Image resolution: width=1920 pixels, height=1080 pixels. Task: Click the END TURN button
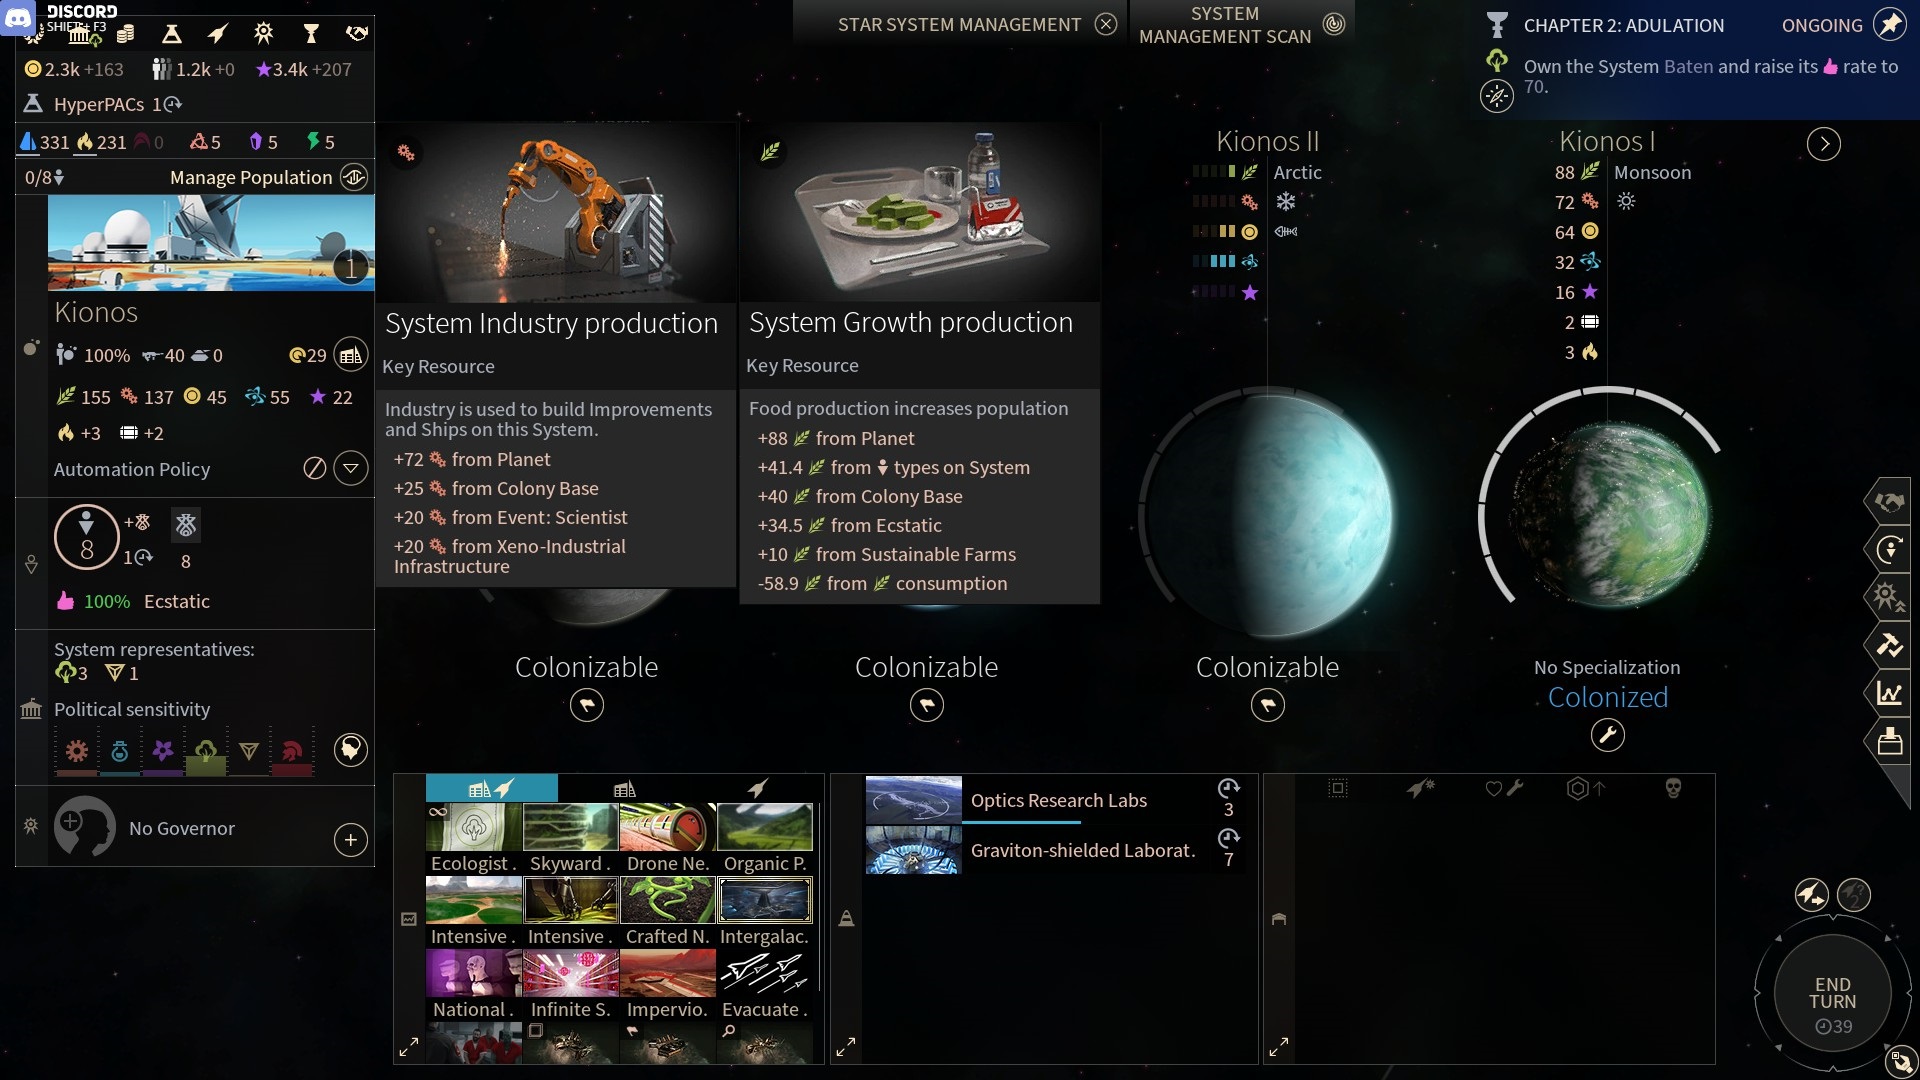tap(1832, 993)
